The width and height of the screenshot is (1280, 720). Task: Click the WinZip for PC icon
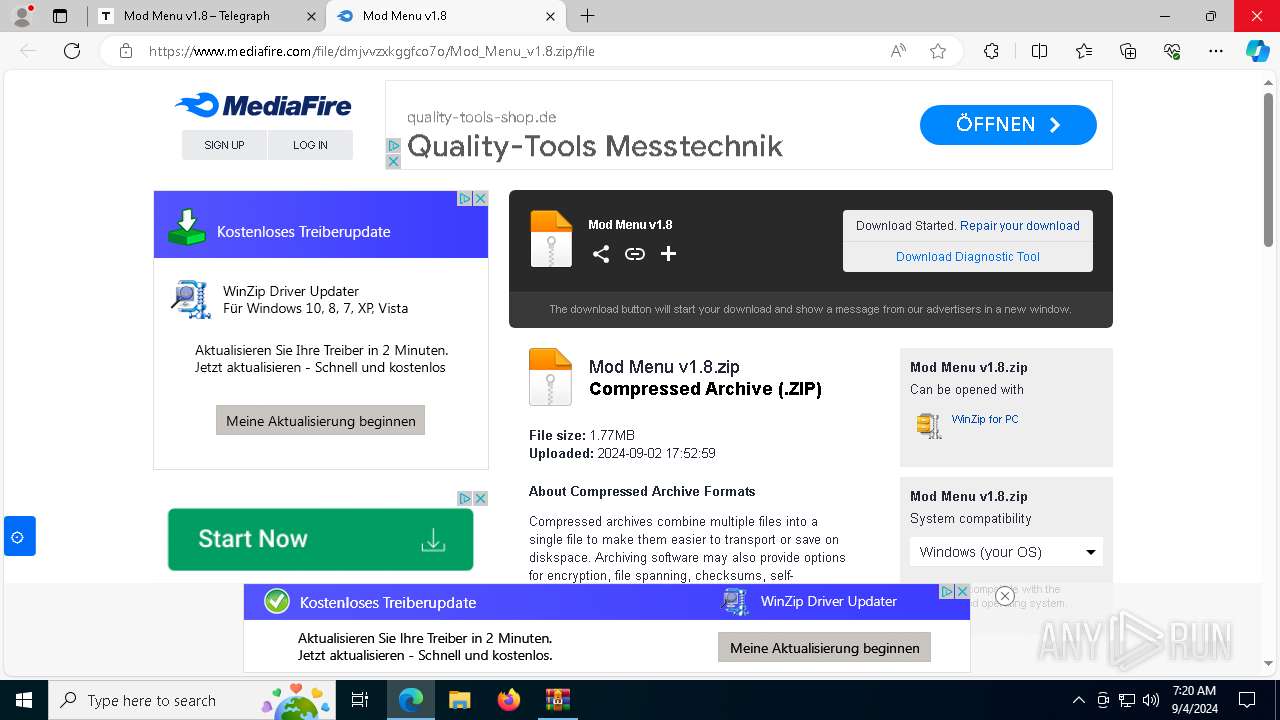(928, 425)
